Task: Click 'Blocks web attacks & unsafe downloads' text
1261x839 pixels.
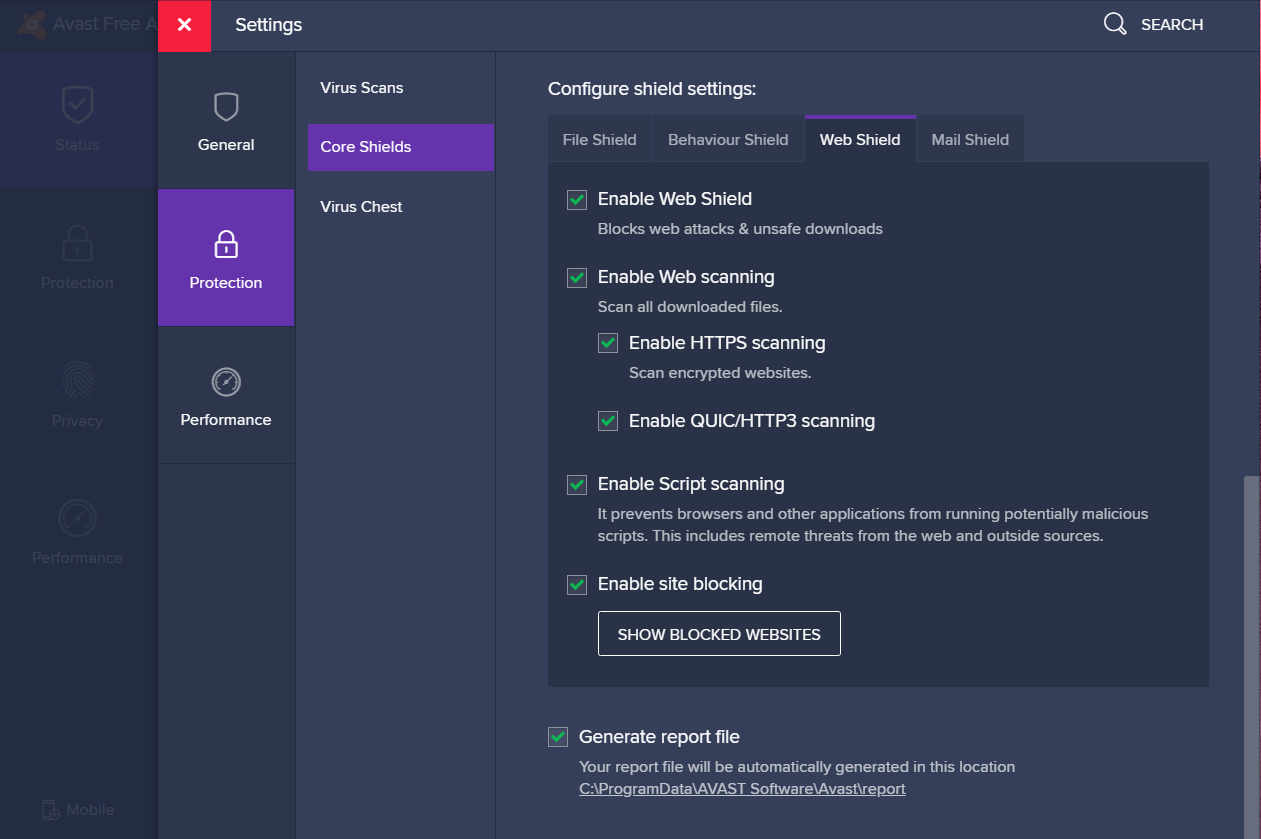Action: point(740,229)
